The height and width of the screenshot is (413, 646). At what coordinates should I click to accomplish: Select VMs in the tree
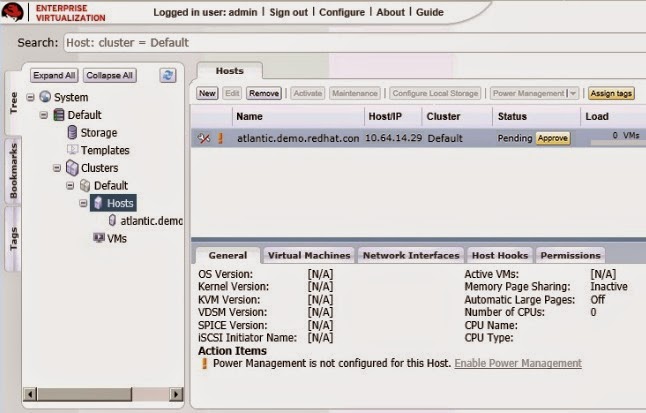coord(117,239)
